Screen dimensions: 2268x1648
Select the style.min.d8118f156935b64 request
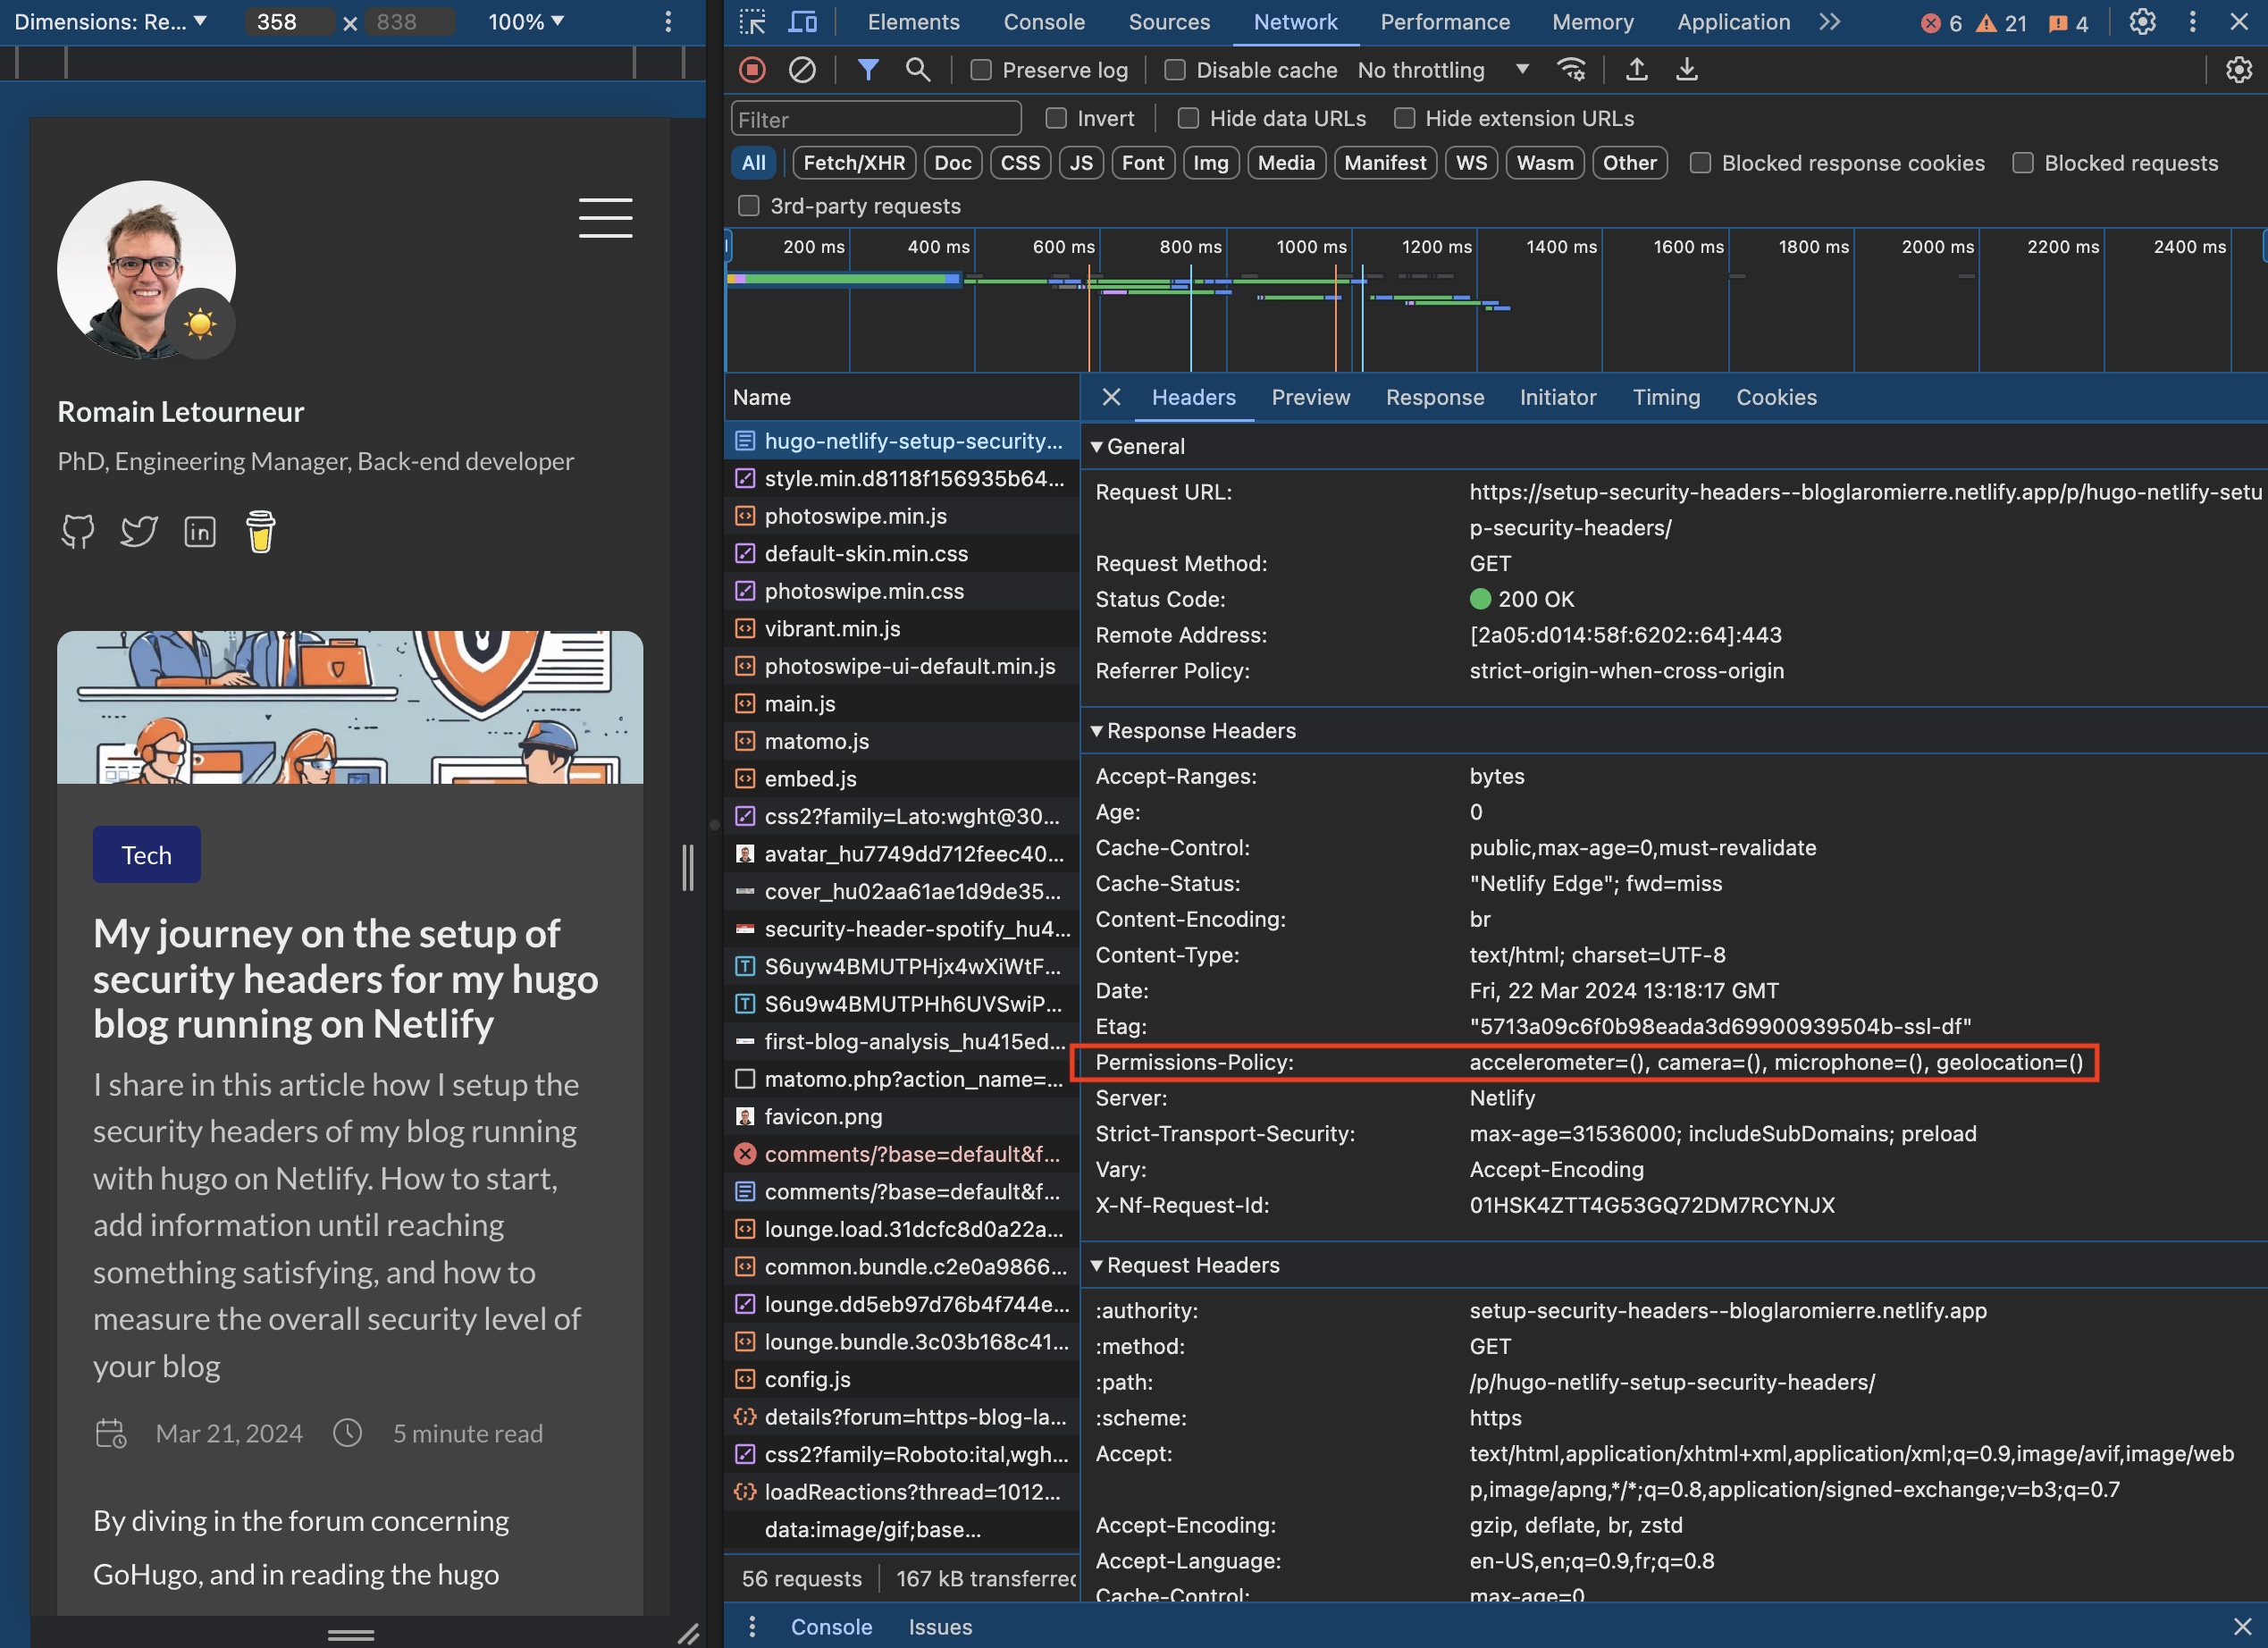pos(901,479)
